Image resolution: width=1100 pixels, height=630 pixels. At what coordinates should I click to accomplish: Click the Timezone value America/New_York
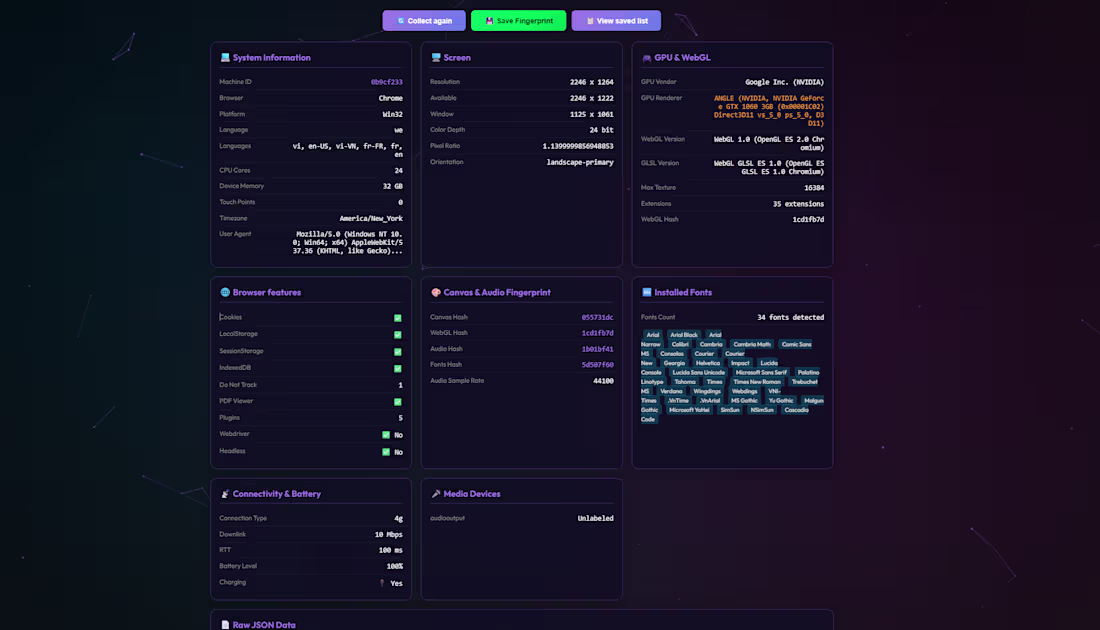(x=371, y=218)
